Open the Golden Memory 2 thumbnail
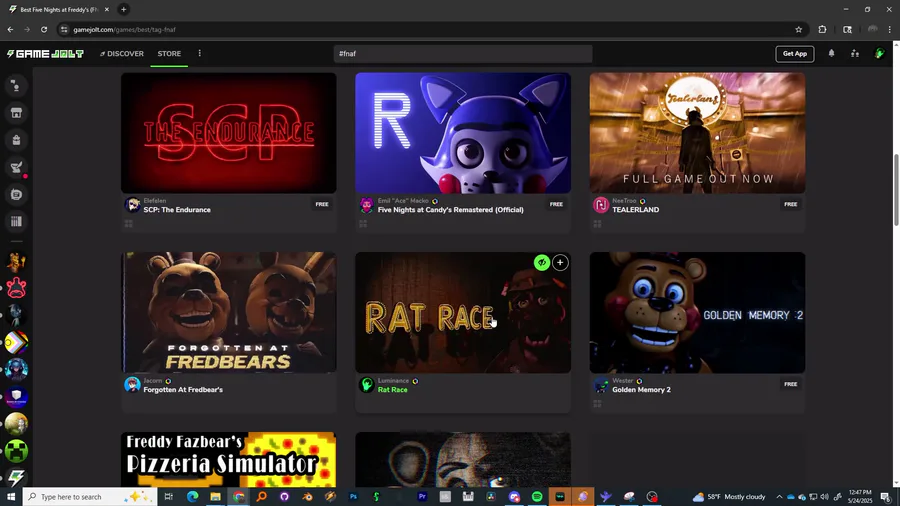The width and height of the screenshot is (900, 506). click(x=697, y=313)
